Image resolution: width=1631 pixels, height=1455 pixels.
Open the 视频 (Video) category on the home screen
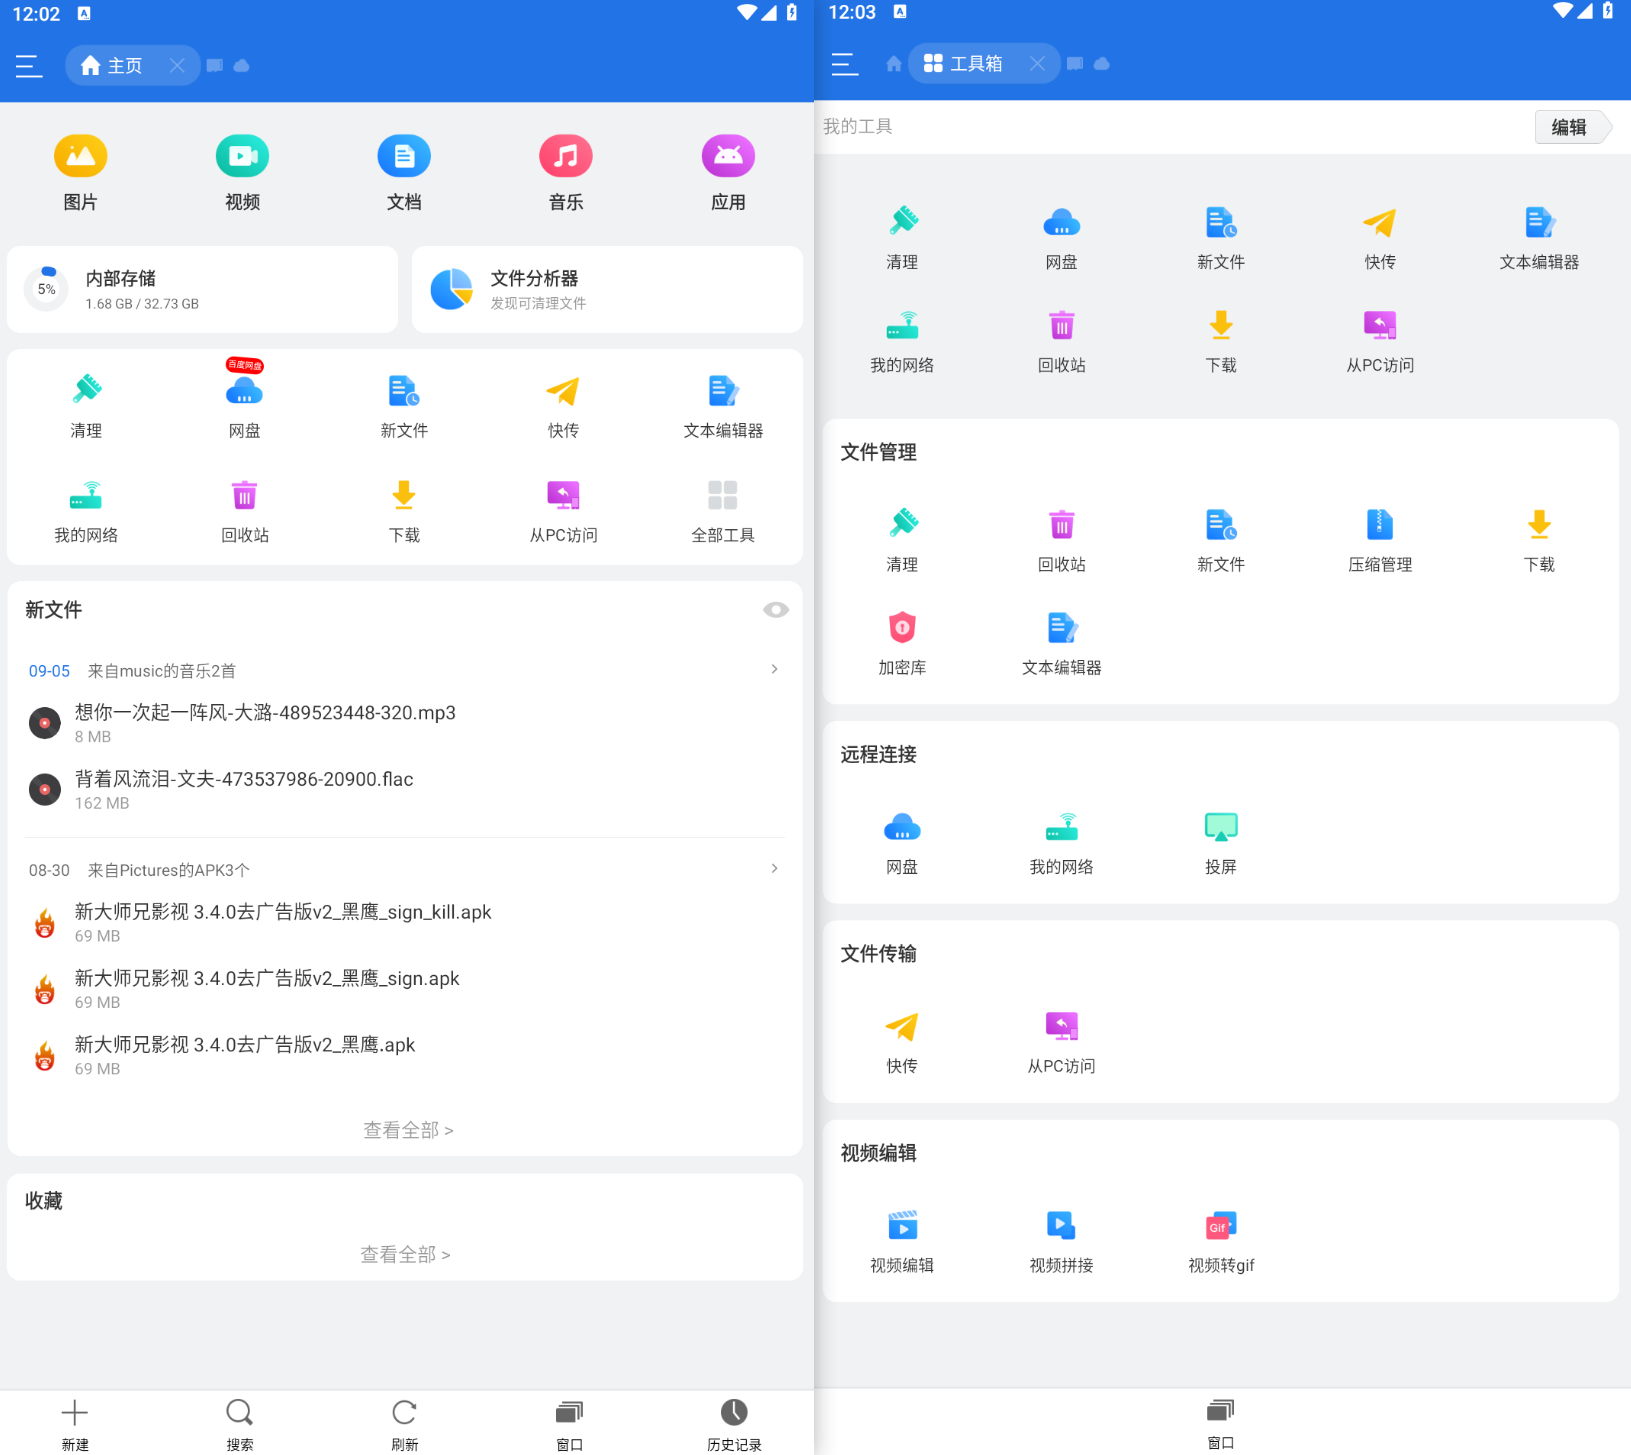tap(242, 172)
